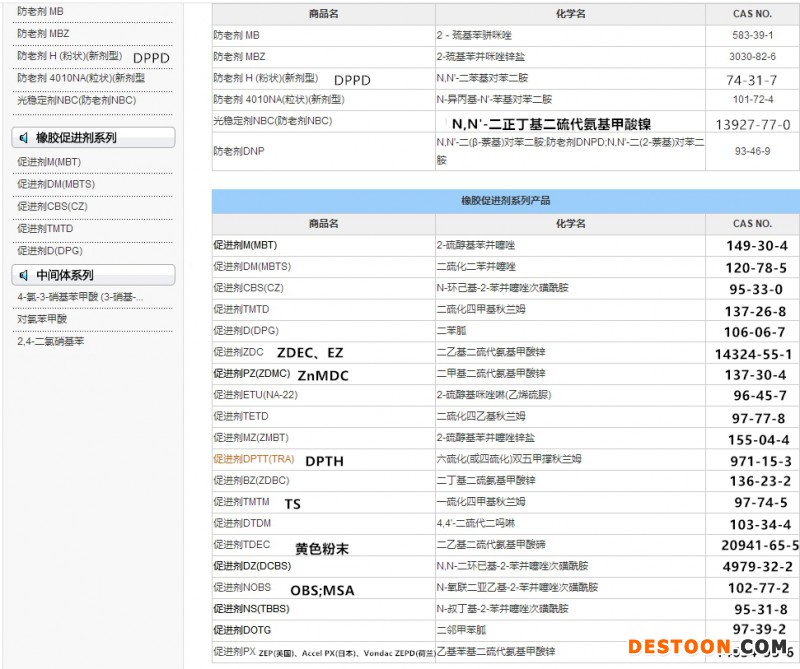This screenshot has width=800, height=669.
Task: Click the 橡胶促进剂系列产品 blue table header
Action: [505, 201]
